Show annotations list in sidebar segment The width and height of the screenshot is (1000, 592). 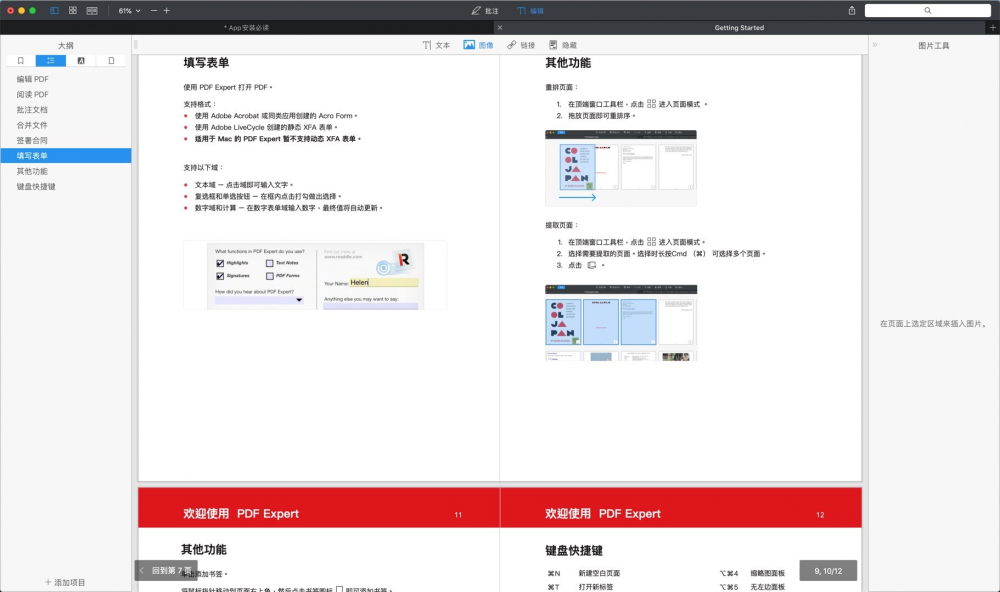coord(81,61)
